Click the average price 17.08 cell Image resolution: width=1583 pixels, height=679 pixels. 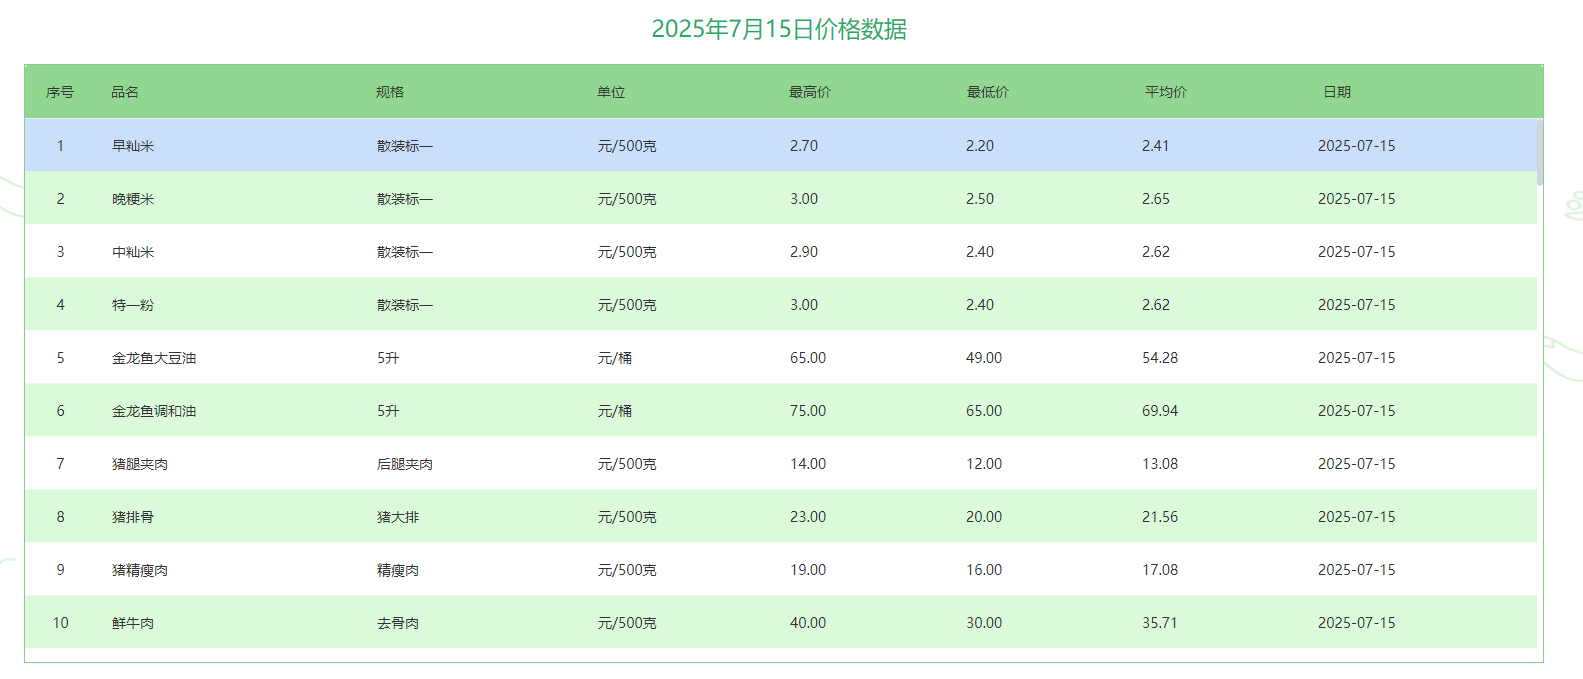point(1160,570)
